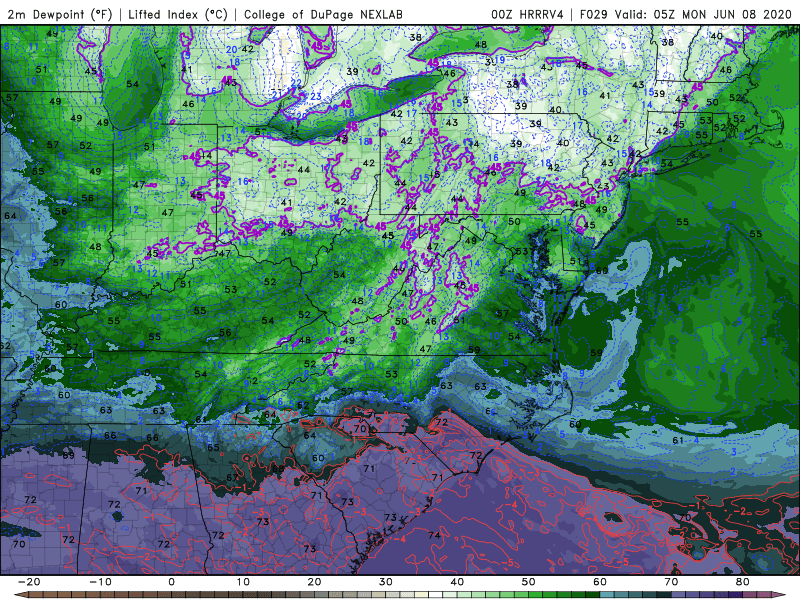800x600 pixels.
Task: Click the "College of DuPage NEXLAB" label
Action: [x=323, y=15]
